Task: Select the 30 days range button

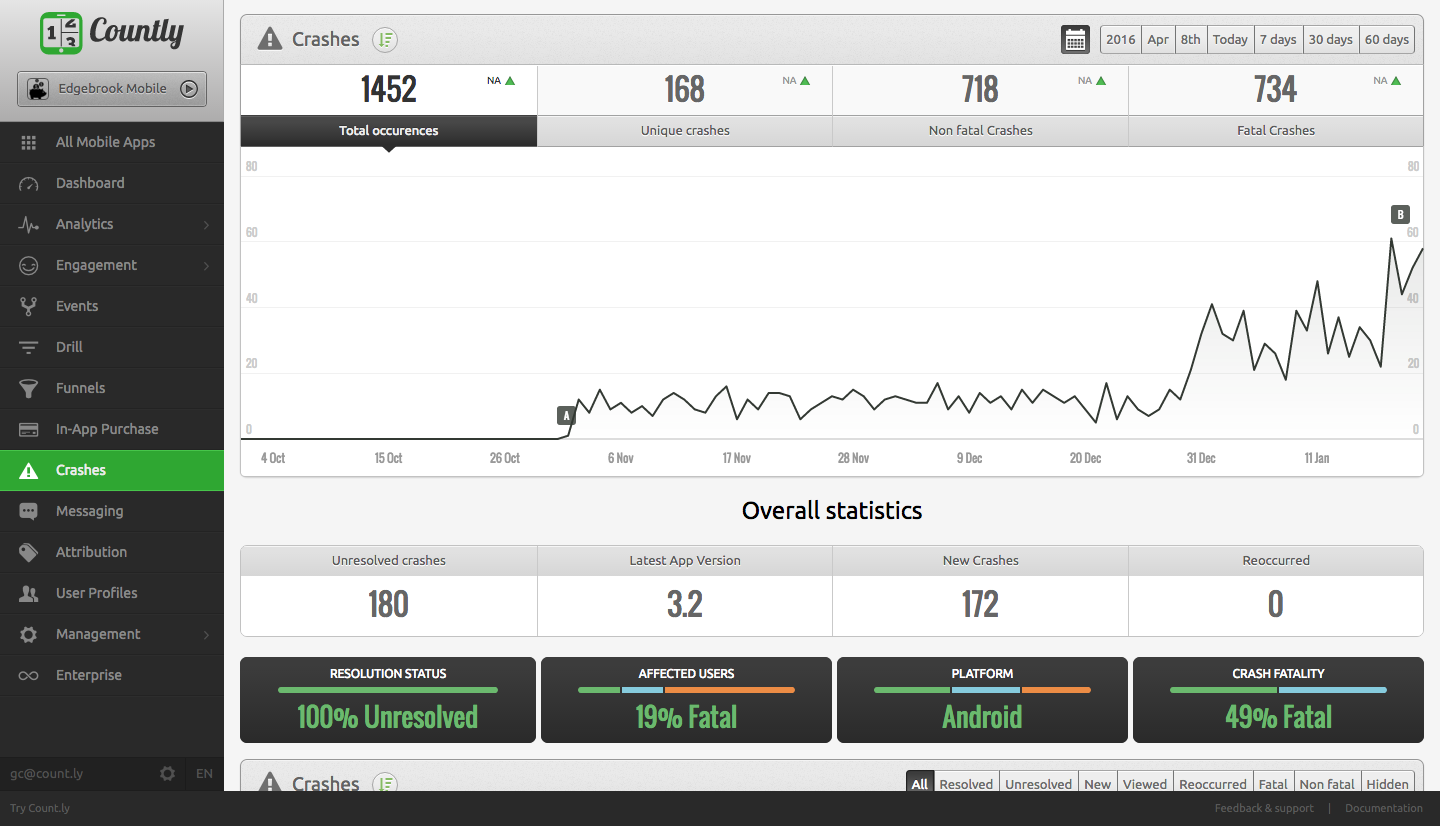Action: coord(1331,40)
